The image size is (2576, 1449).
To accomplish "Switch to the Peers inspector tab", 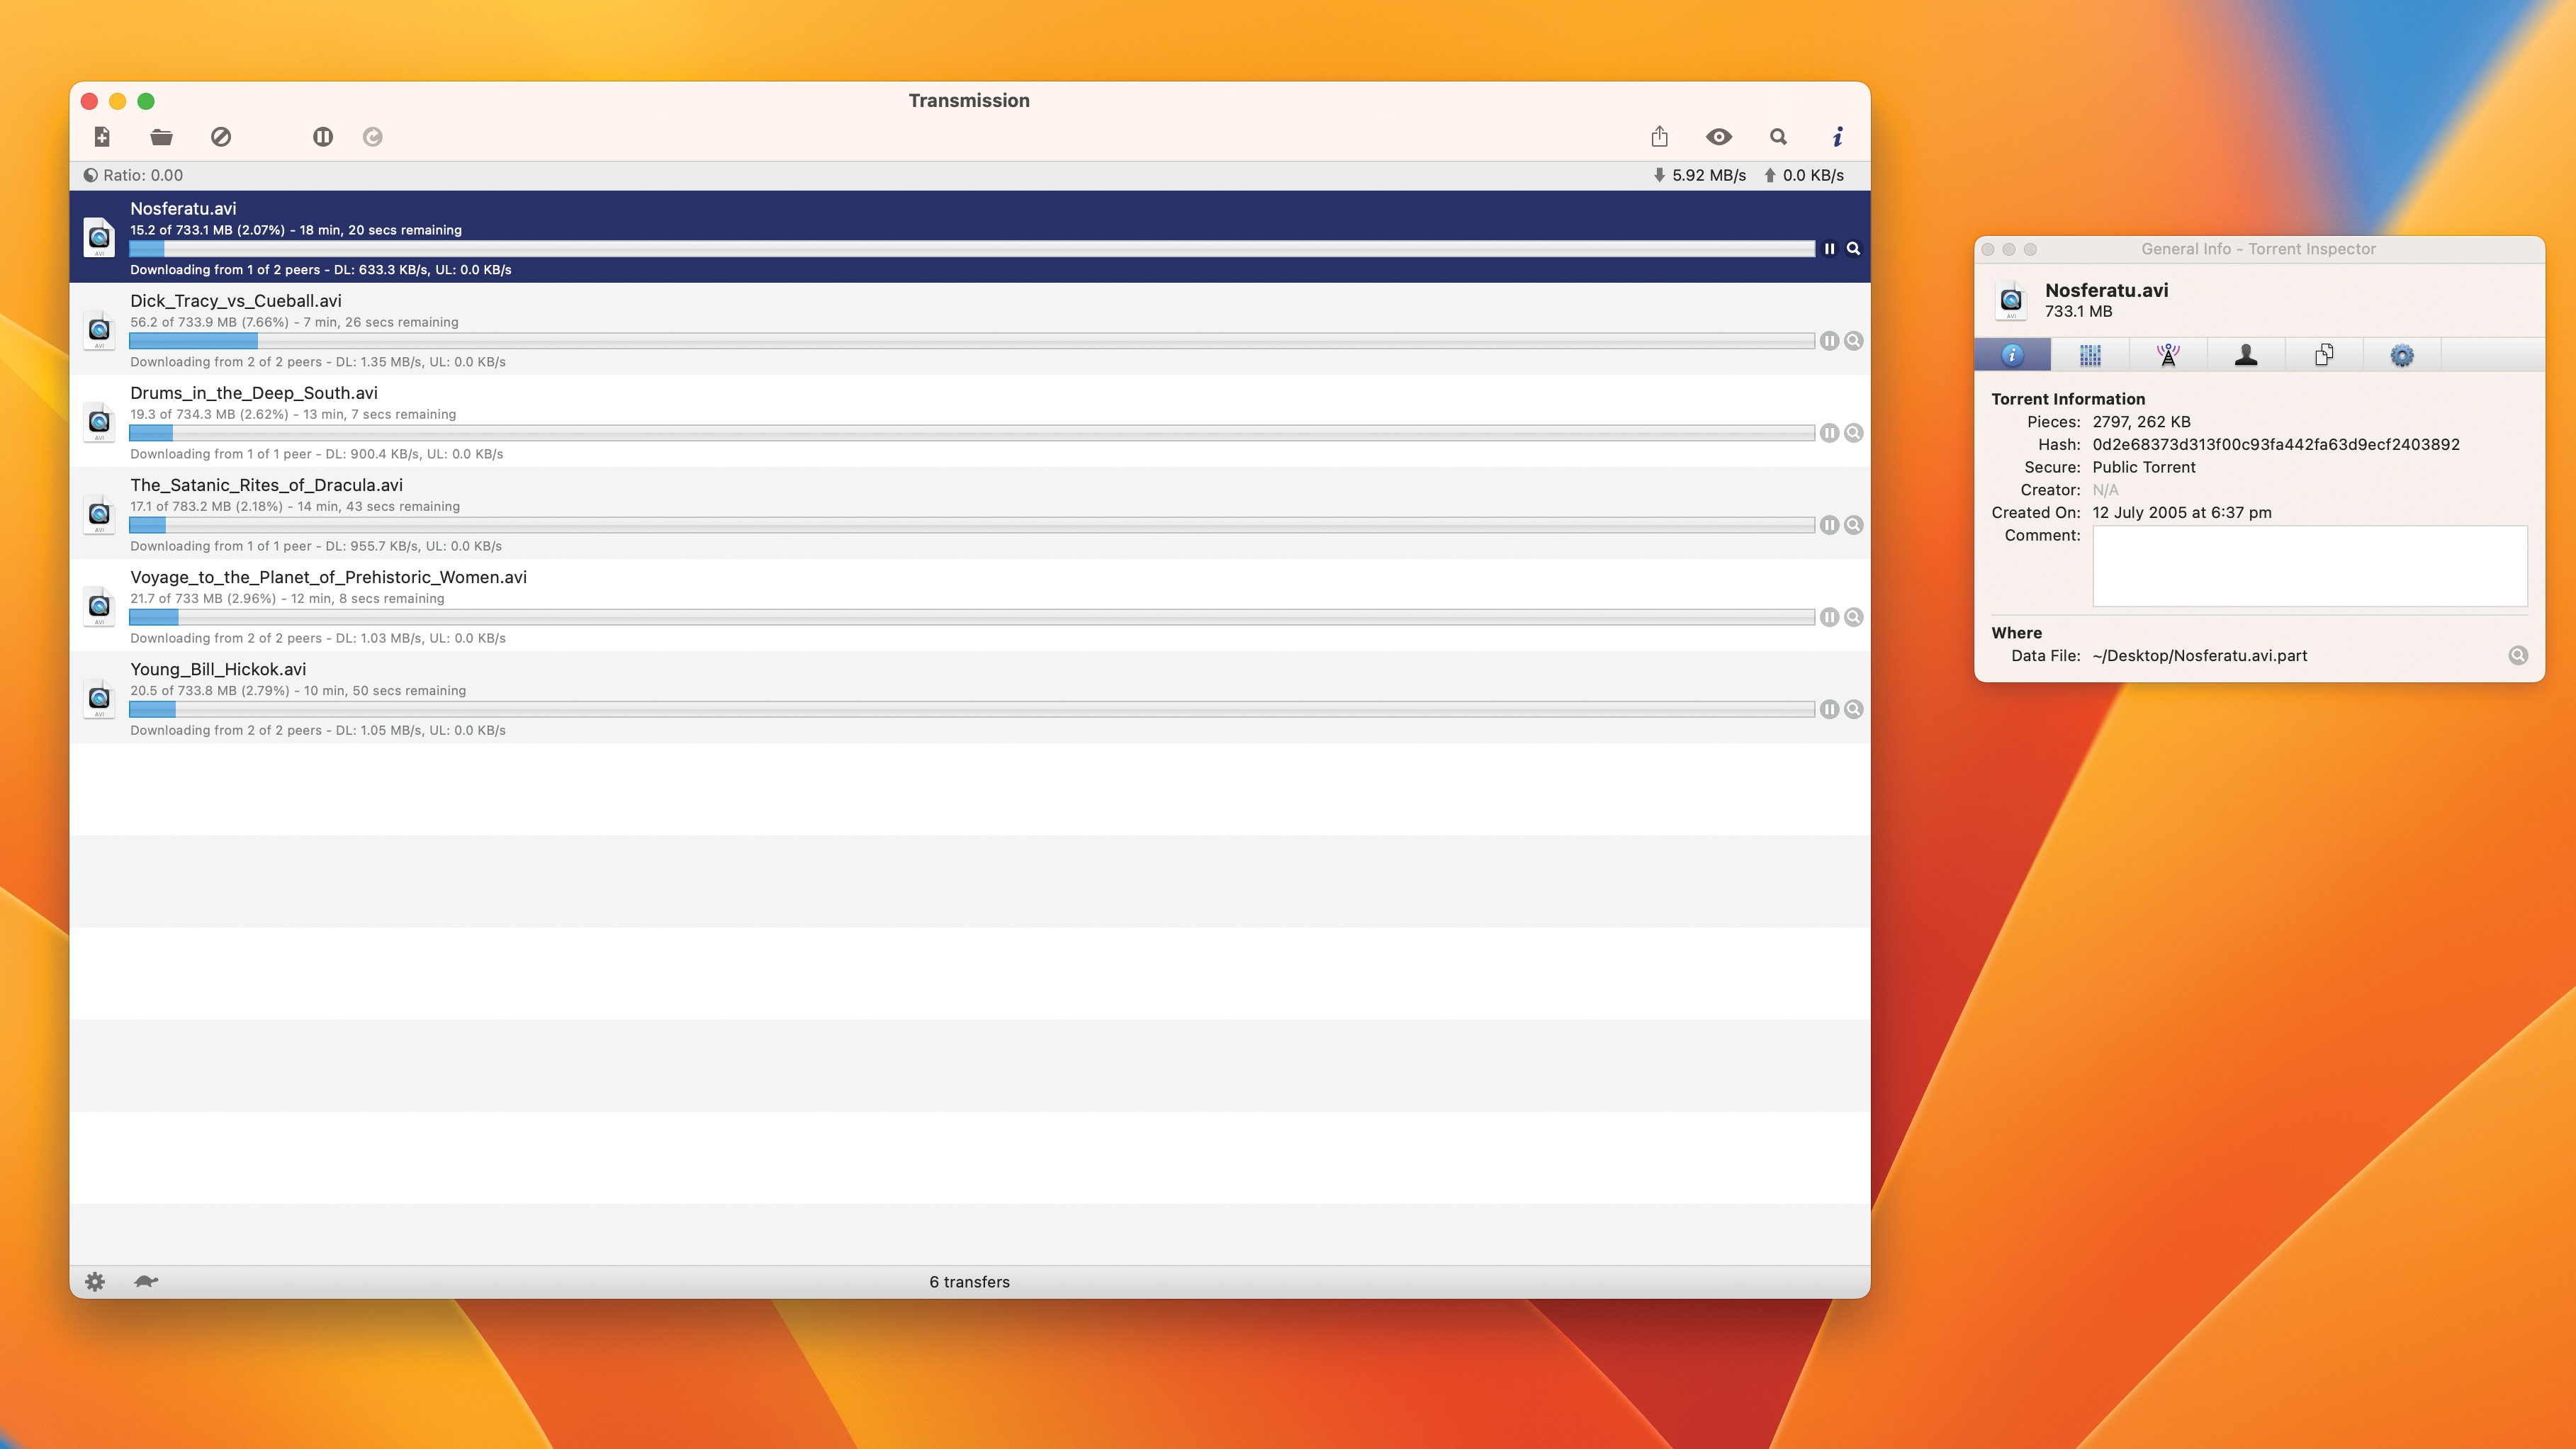I will coord(2246,355).
